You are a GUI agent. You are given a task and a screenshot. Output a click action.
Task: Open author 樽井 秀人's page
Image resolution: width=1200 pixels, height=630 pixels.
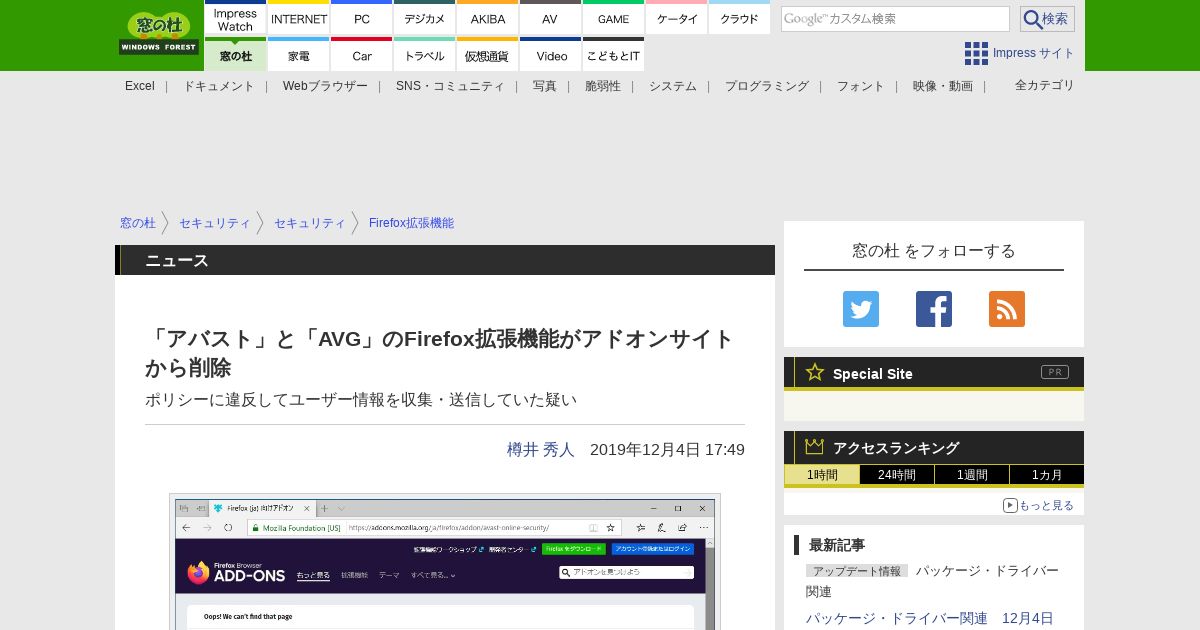tap(541, 450)
